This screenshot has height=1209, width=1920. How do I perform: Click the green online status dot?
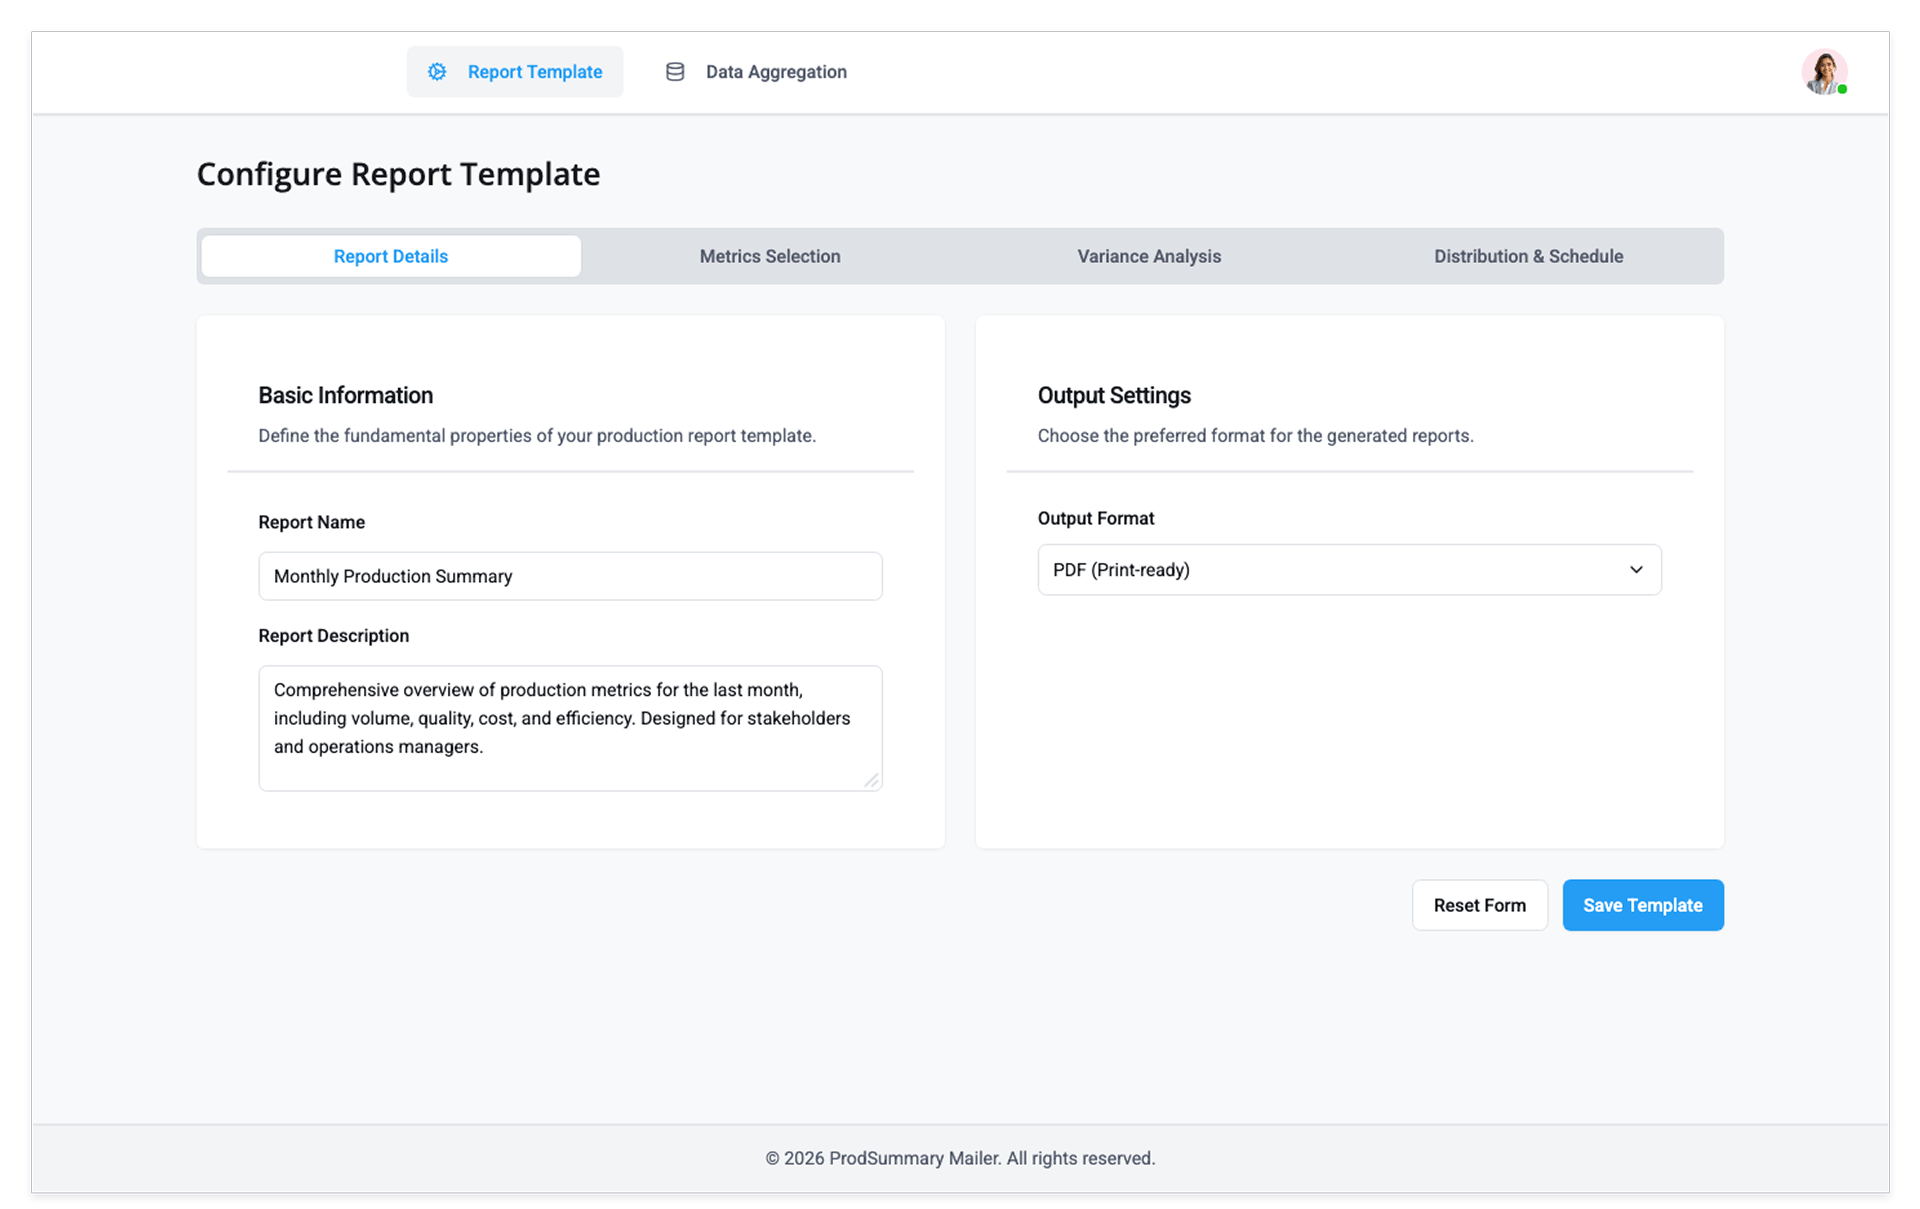coord(1842,90)
